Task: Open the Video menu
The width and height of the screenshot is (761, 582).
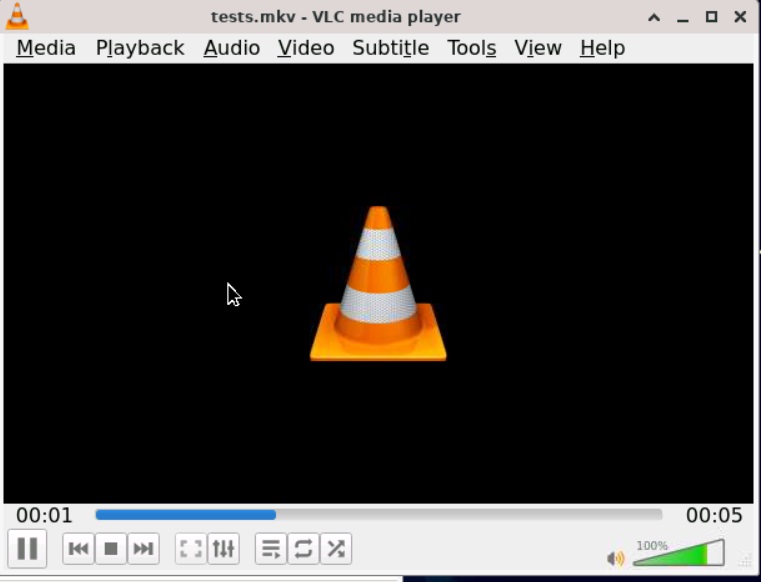Action: point(306,48)
